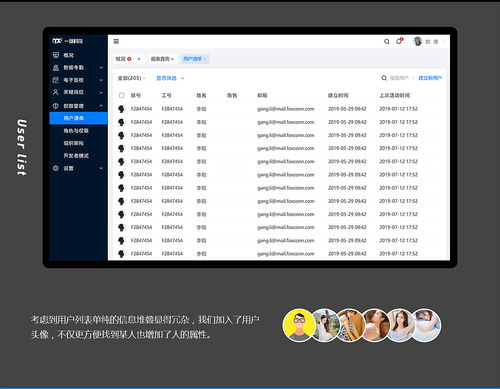
Task: Click the header search magnifier icon
Action: [x=387, y=42]
